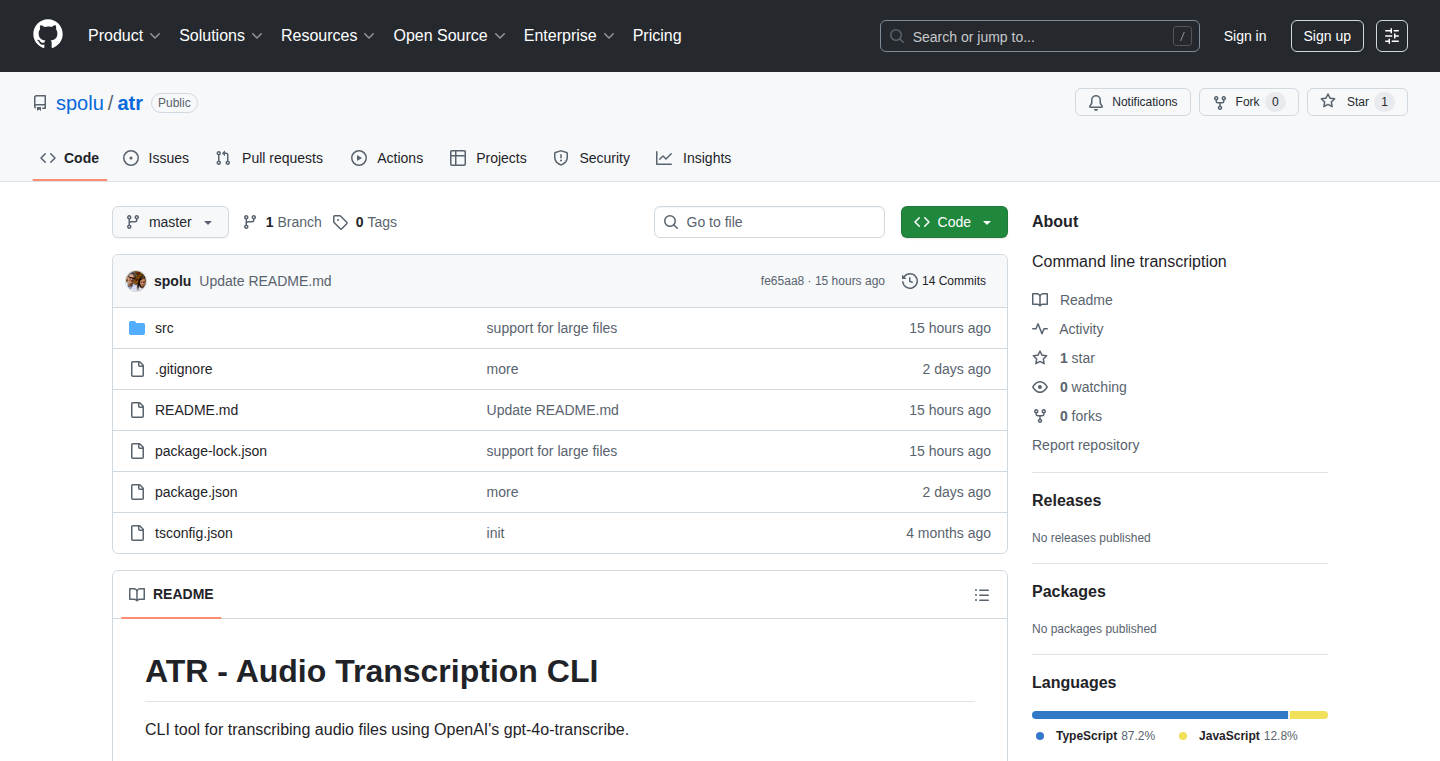1440x761 pixels.
Task: Click the spolu avatar in commit row
Action: 136,281
